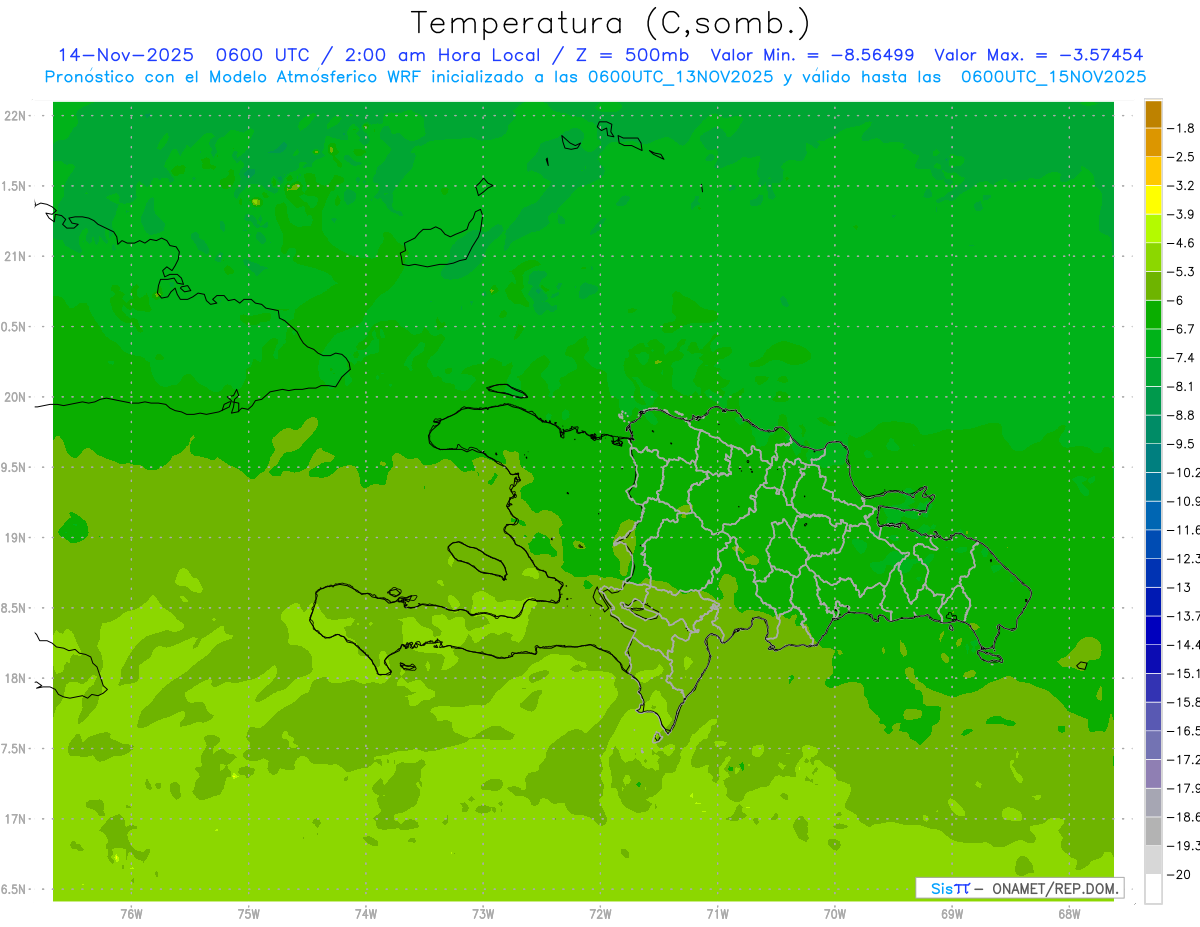Click the '20N' latitude label
The image size is (1200, 927).
[x=15, y=397]
